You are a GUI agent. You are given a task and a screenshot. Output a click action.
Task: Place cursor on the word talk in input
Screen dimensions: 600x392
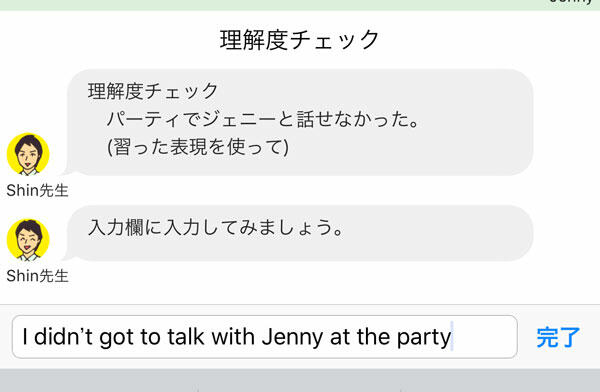point(186,336)
